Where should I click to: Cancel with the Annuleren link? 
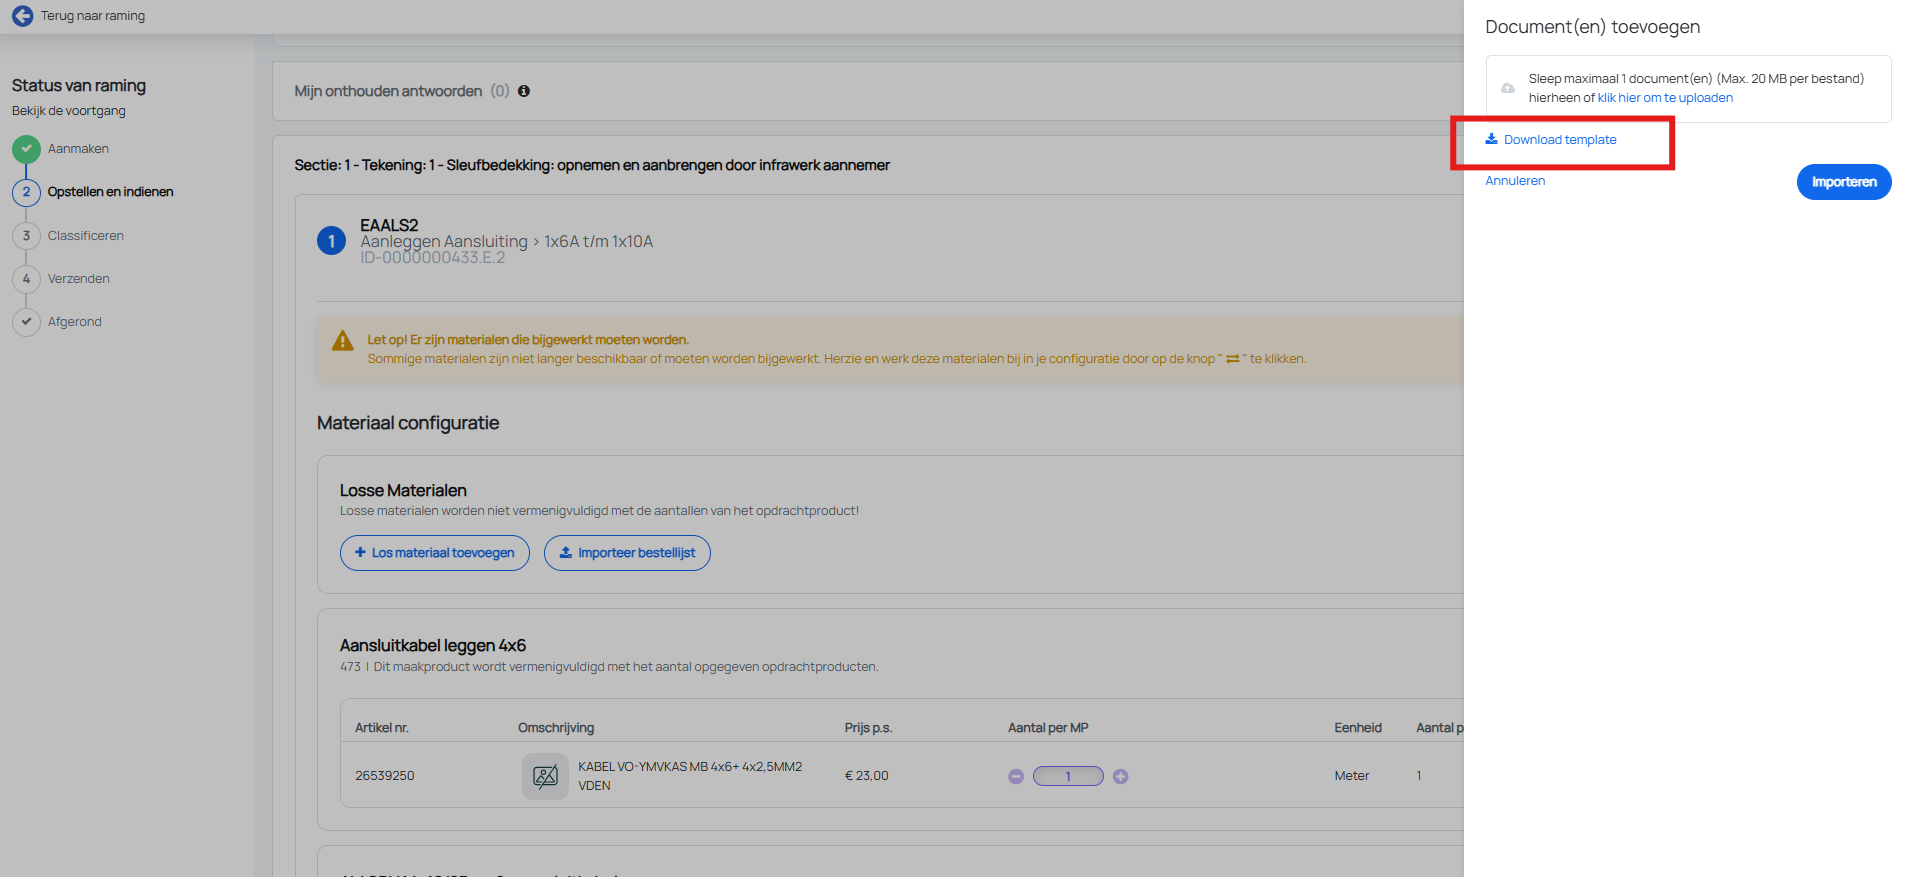pos(1515,181)
